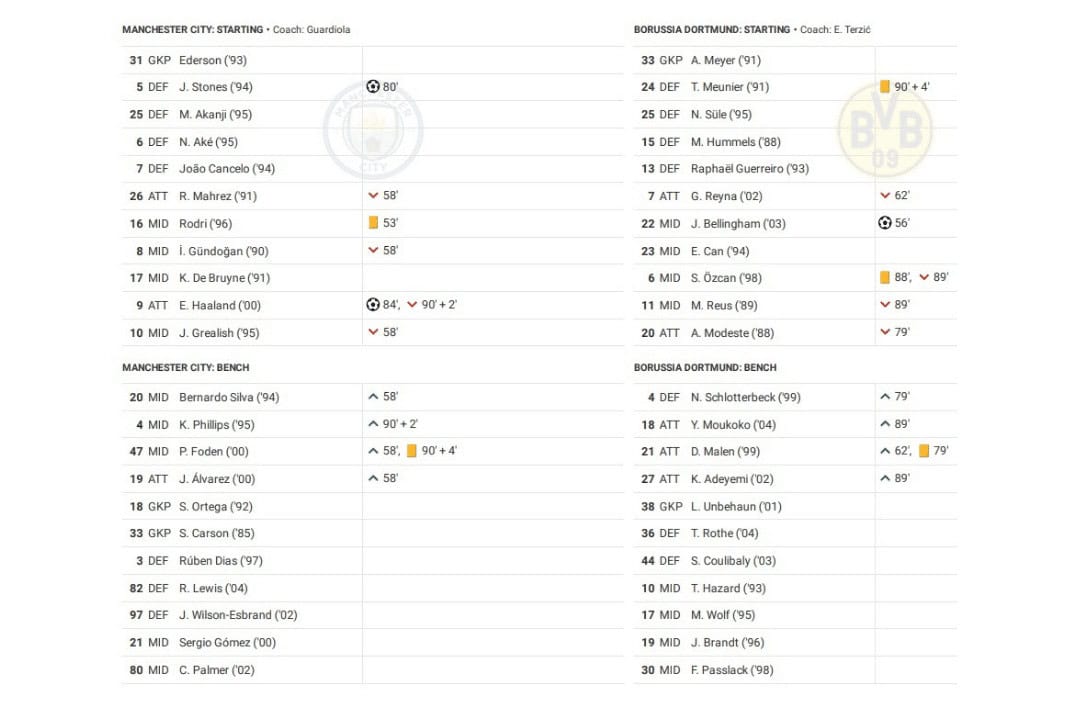Click Bellingham's goal icon at 56'
1068x712 pixels.
pos(884,223)
